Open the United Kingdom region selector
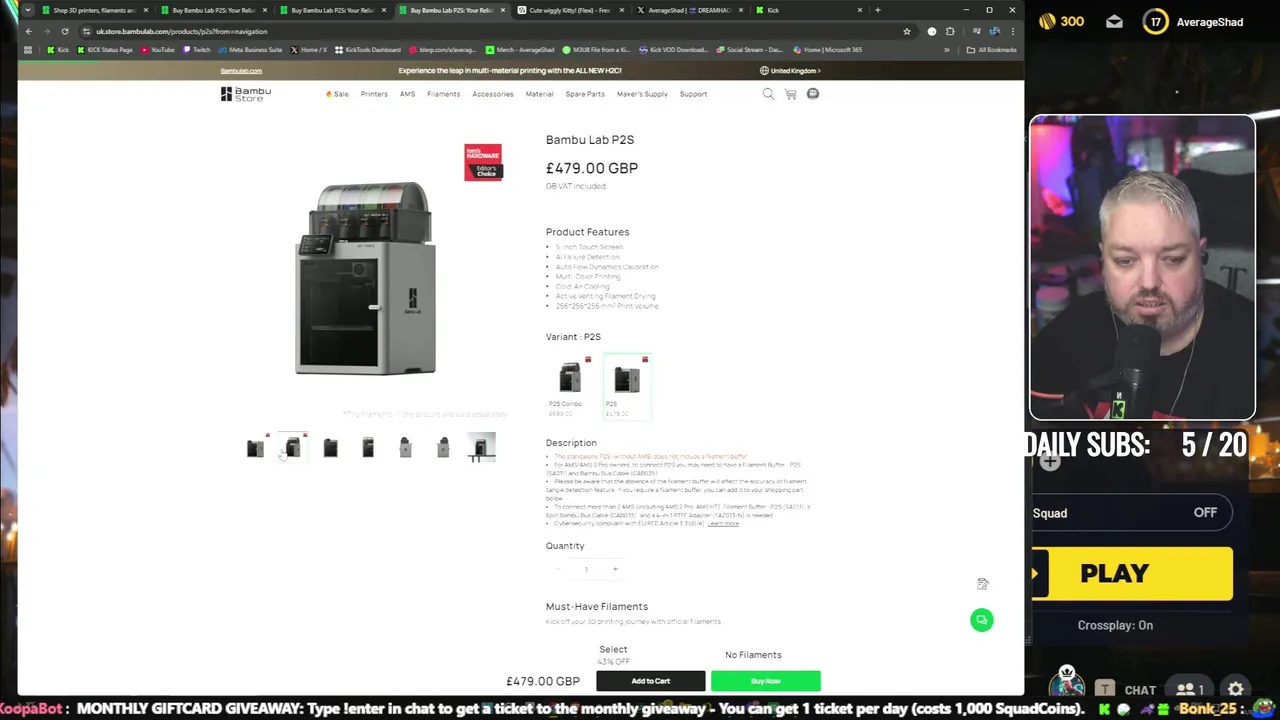The width and height of the screenshot is (1280, 720). coord(790,71)
